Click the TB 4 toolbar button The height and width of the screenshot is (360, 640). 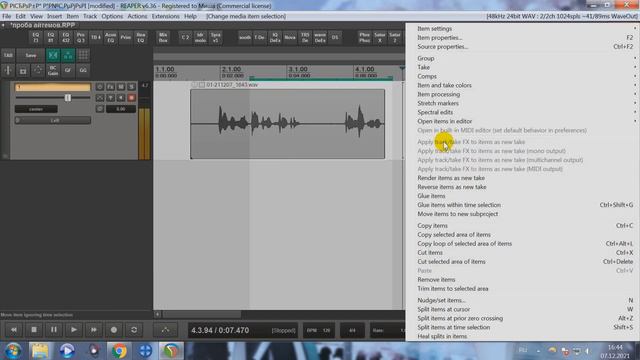[x=96, y=38]
